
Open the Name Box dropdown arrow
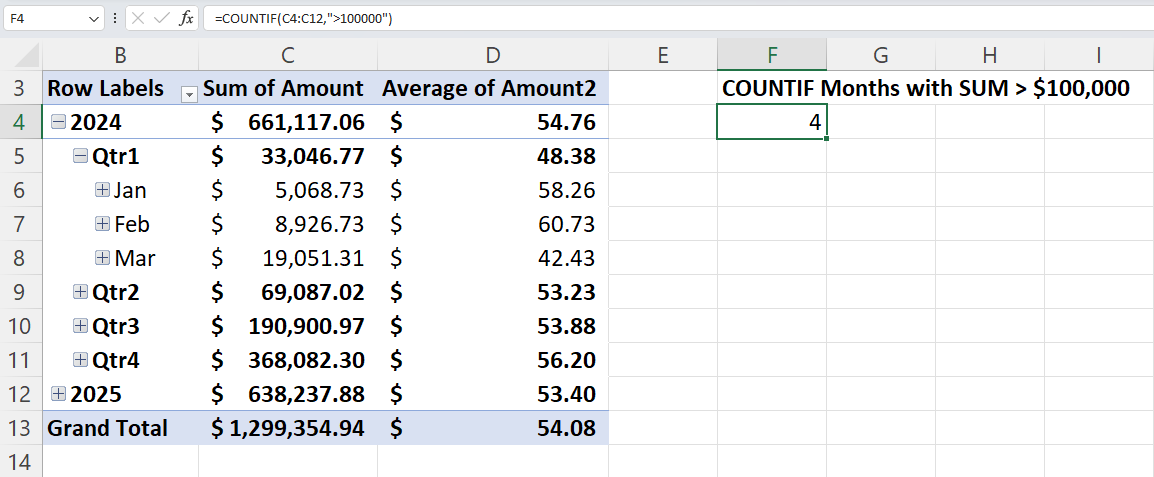(94, 19)
